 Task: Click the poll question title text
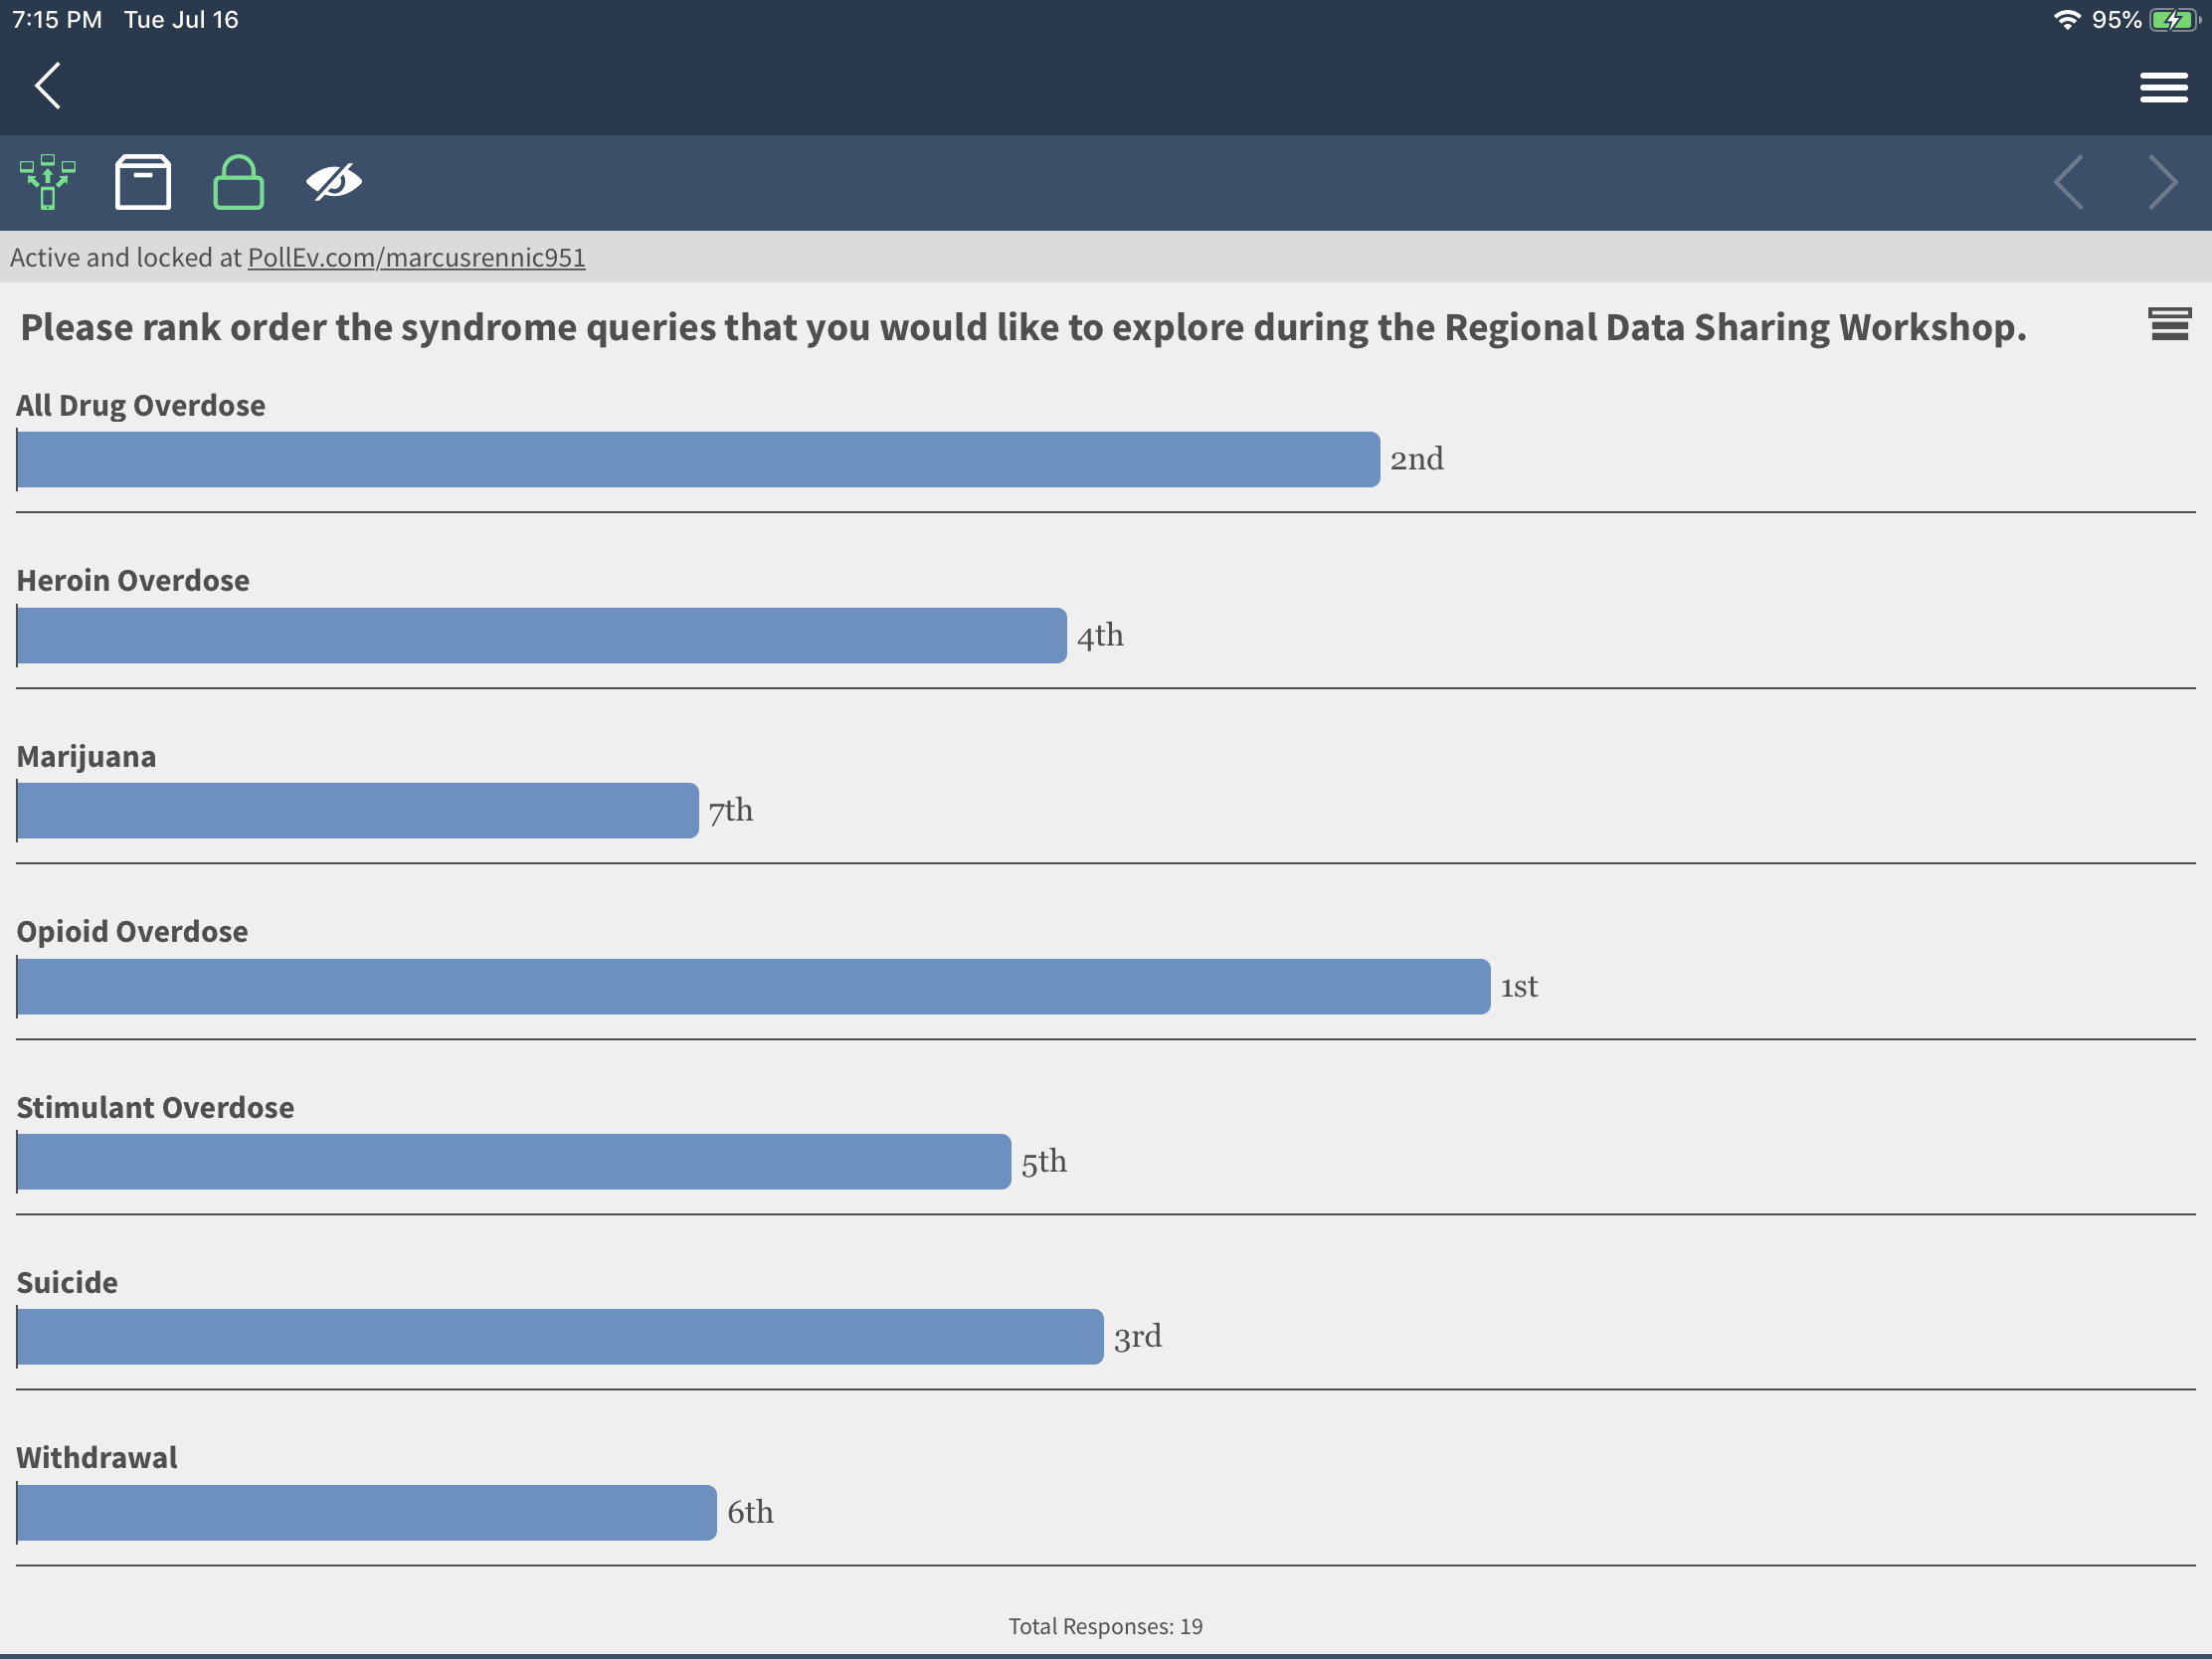pos(1023,328)
